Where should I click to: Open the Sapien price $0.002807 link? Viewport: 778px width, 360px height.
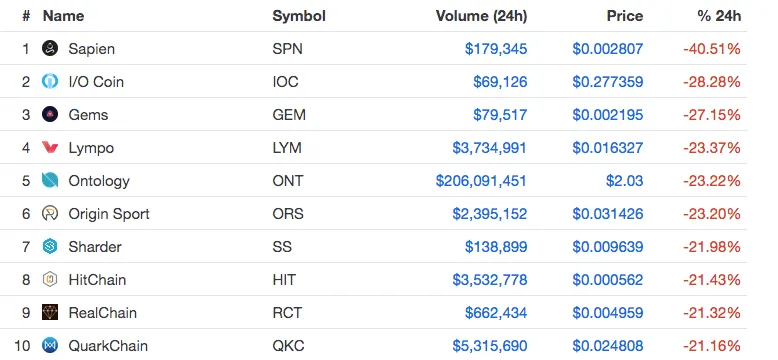[608, 49]
